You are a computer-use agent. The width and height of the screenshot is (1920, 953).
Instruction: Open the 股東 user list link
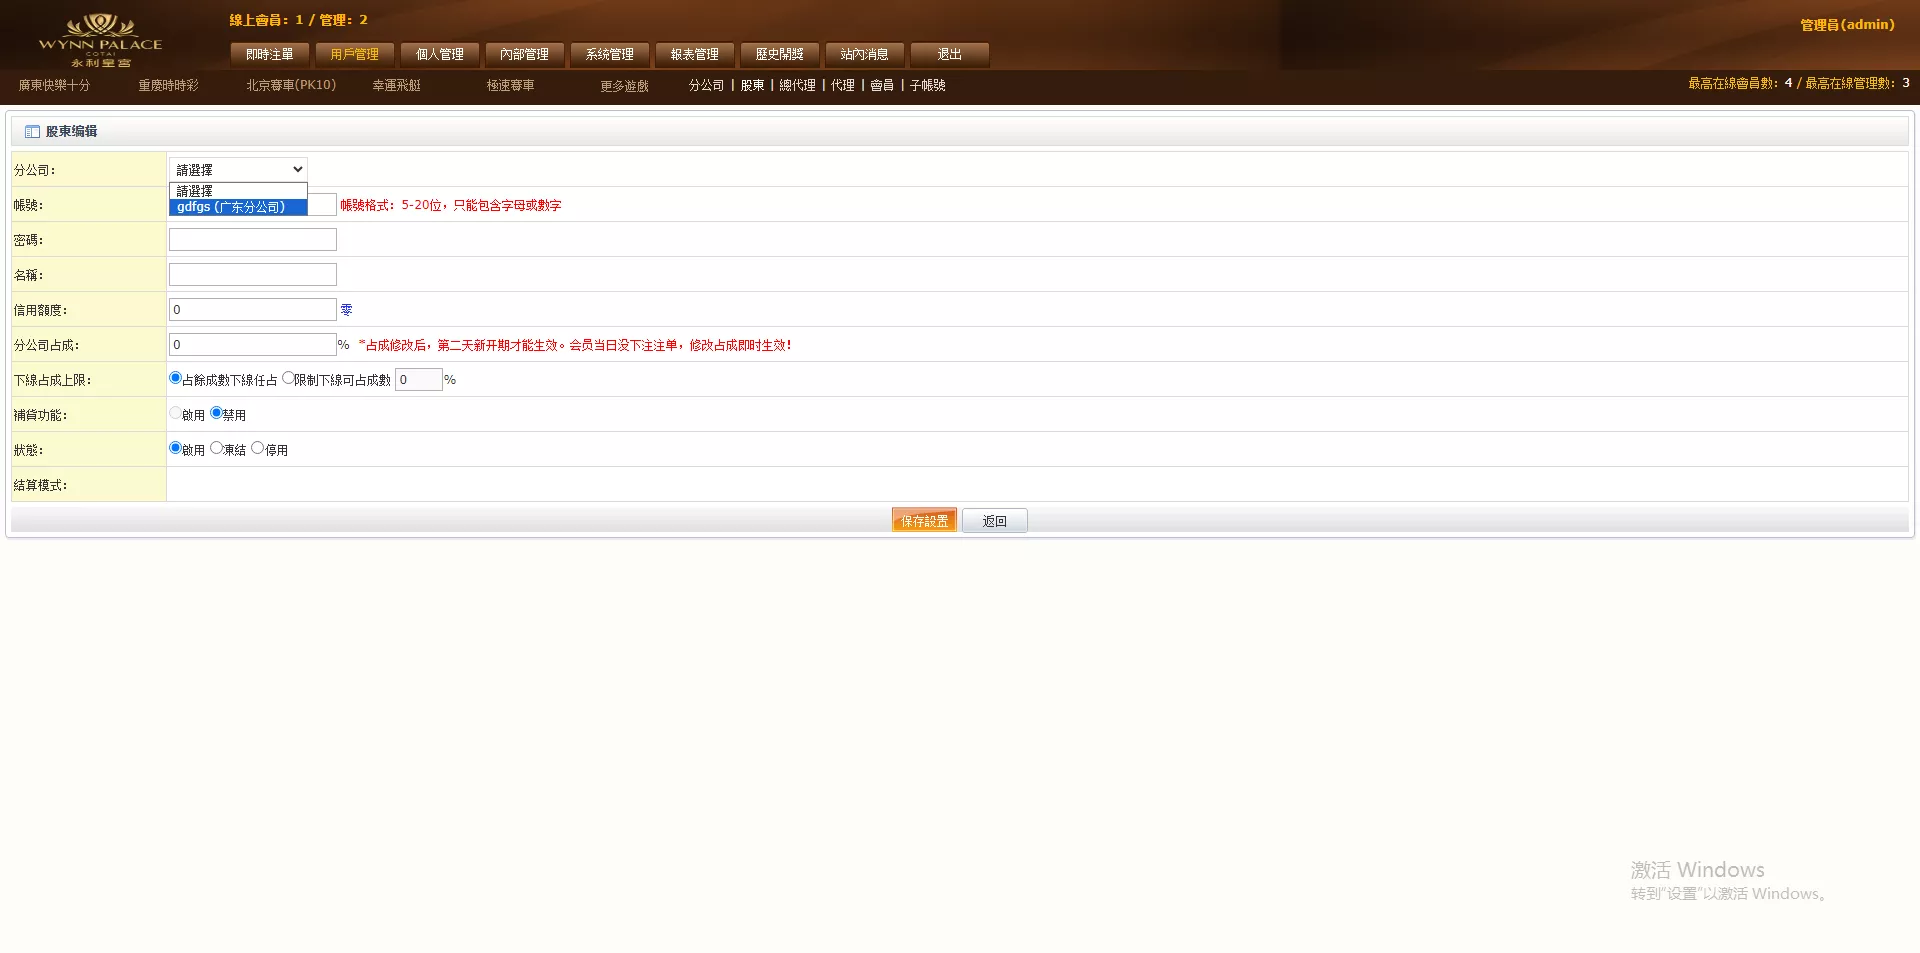[752, 86]
